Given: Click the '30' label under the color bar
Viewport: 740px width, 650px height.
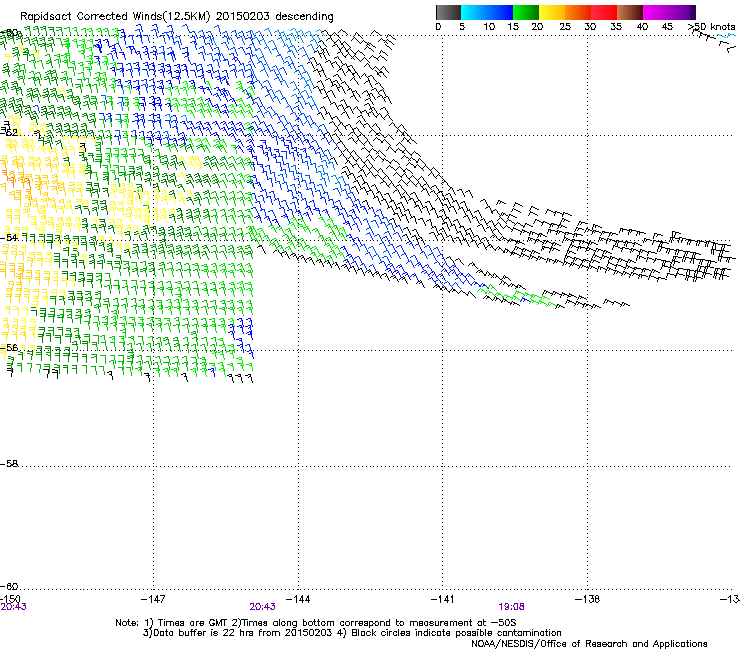Looking at the screenshot, I should click(590, 27).
